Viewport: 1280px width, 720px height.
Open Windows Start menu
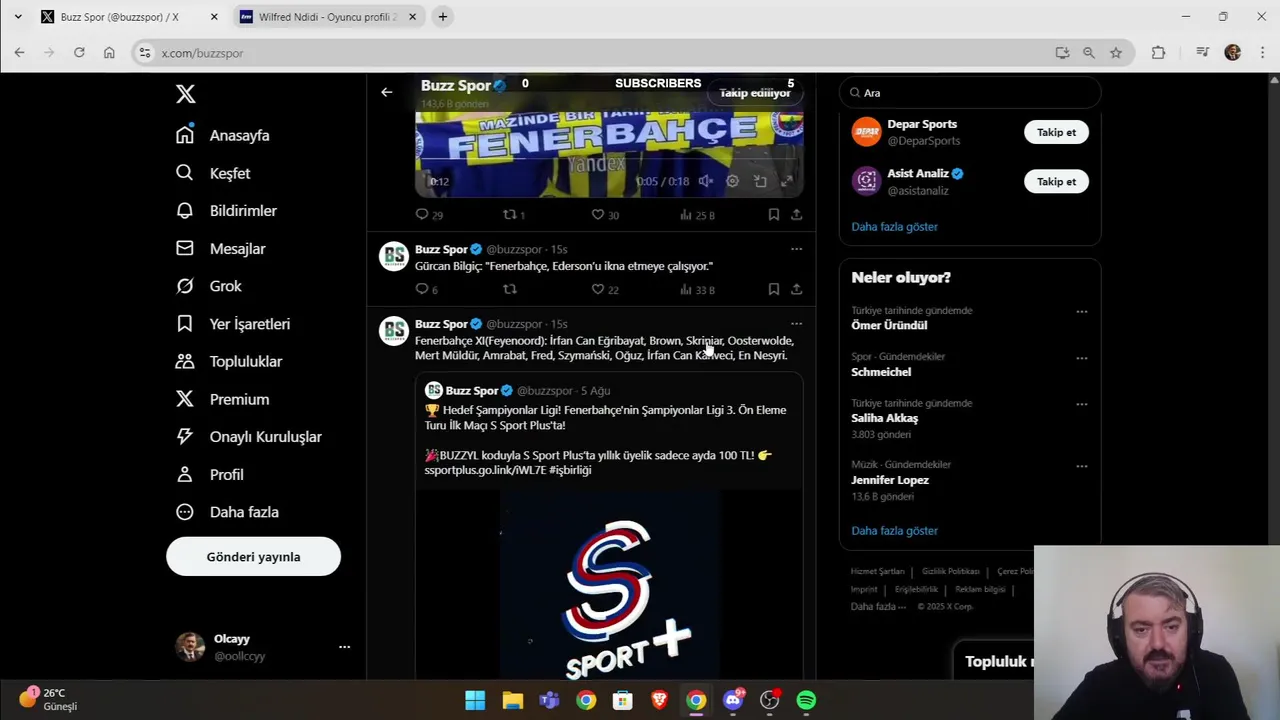(x=475, y=701)
